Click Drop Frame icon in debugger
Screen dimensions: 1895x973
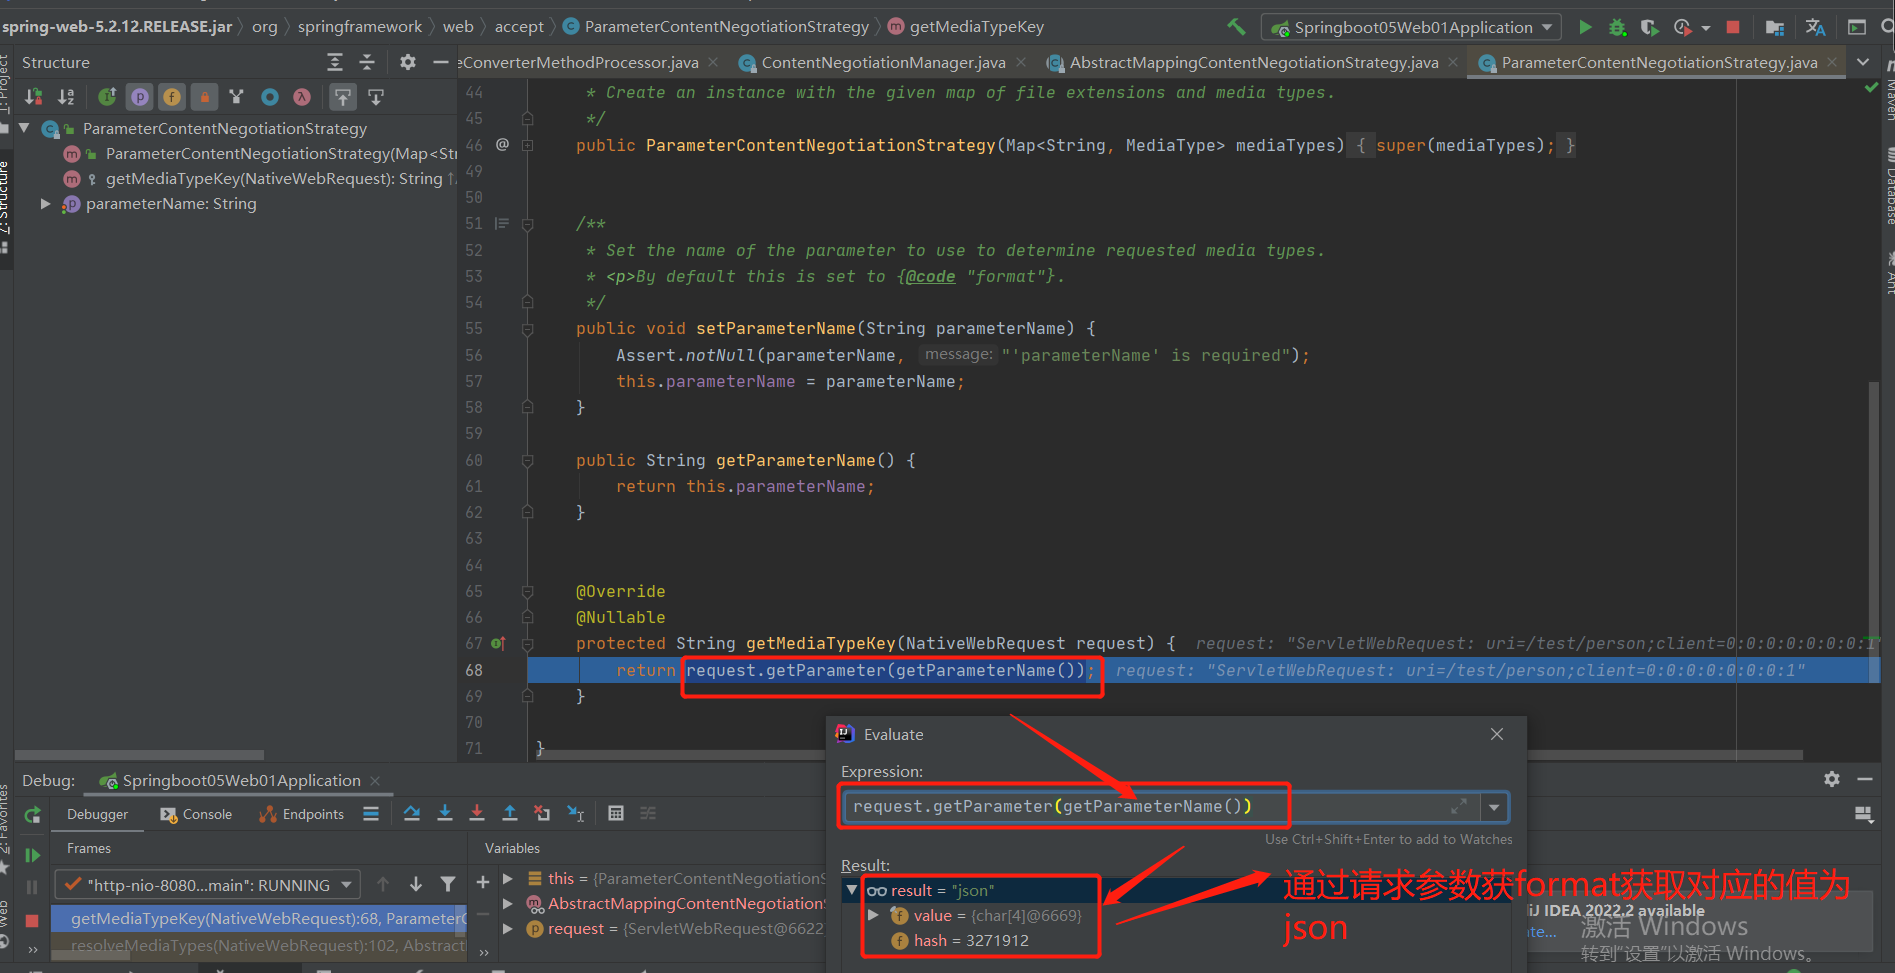click(542, 813)
